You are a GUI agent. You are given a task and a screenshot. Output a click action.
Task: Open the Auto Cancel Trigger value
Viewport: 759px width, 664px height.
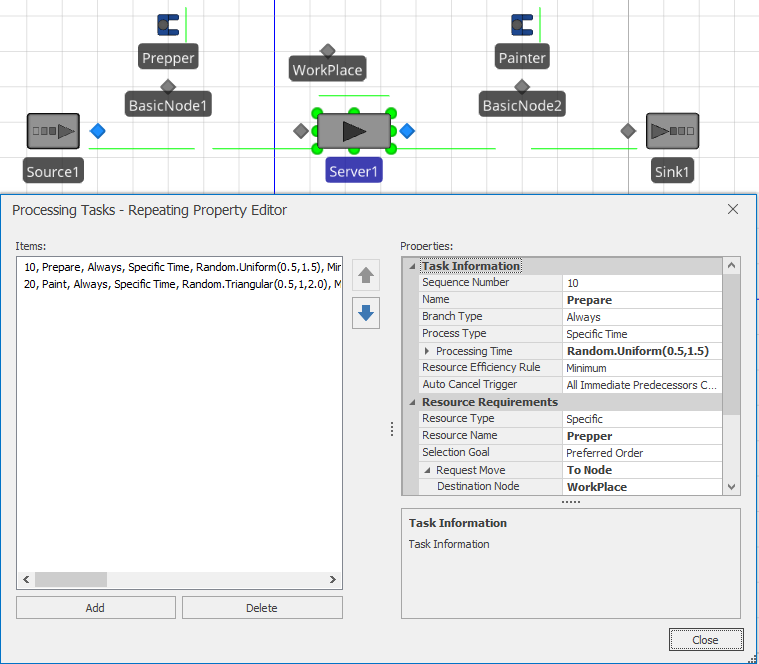pyautogui.click(x=642, y=385)
